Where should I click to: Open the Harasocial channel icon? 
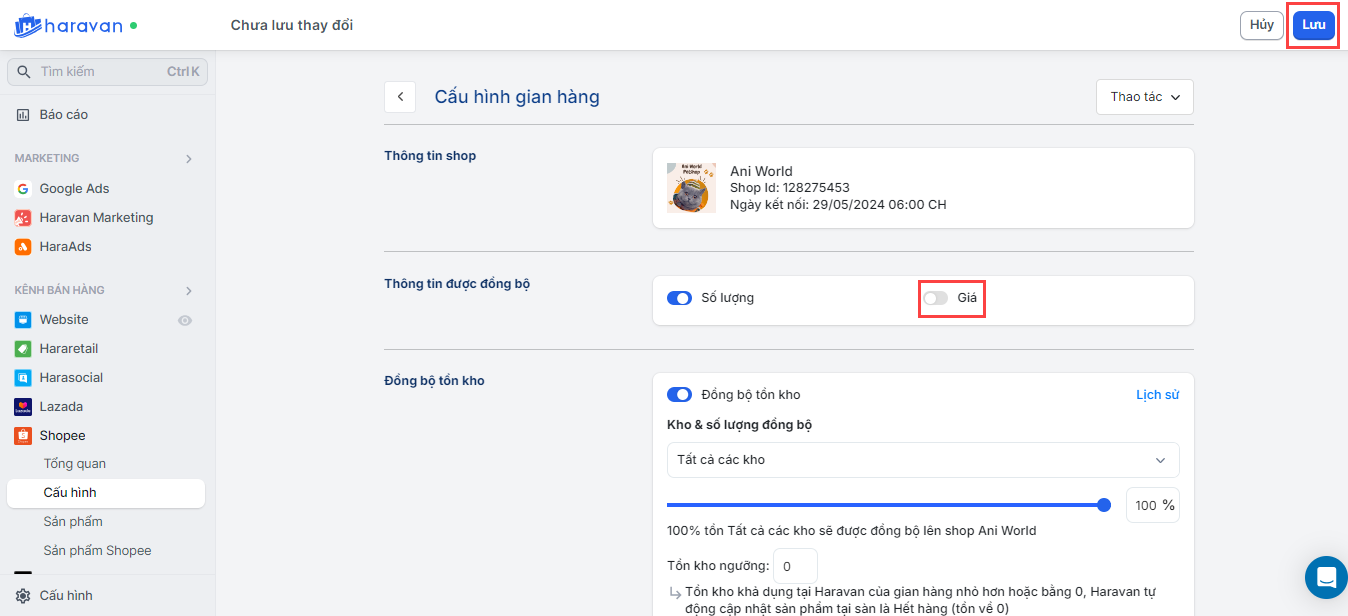(x=23, y=378)
